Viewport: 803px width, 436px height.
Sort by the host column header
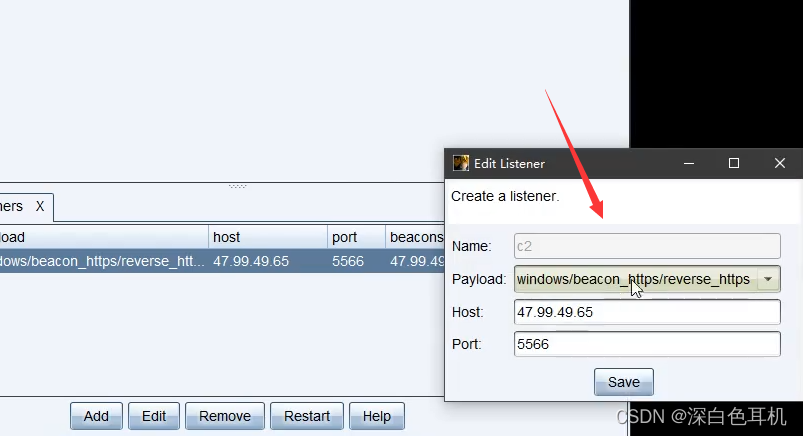pyautogui.click(x=268, y=237)
